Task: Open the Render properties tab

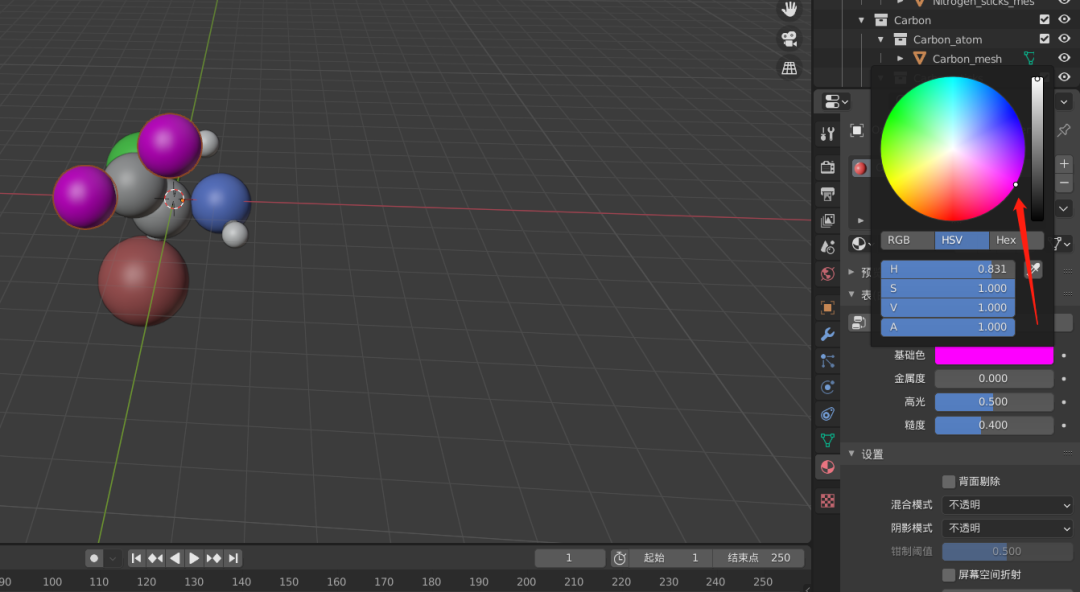Action: tap(828, 167)
